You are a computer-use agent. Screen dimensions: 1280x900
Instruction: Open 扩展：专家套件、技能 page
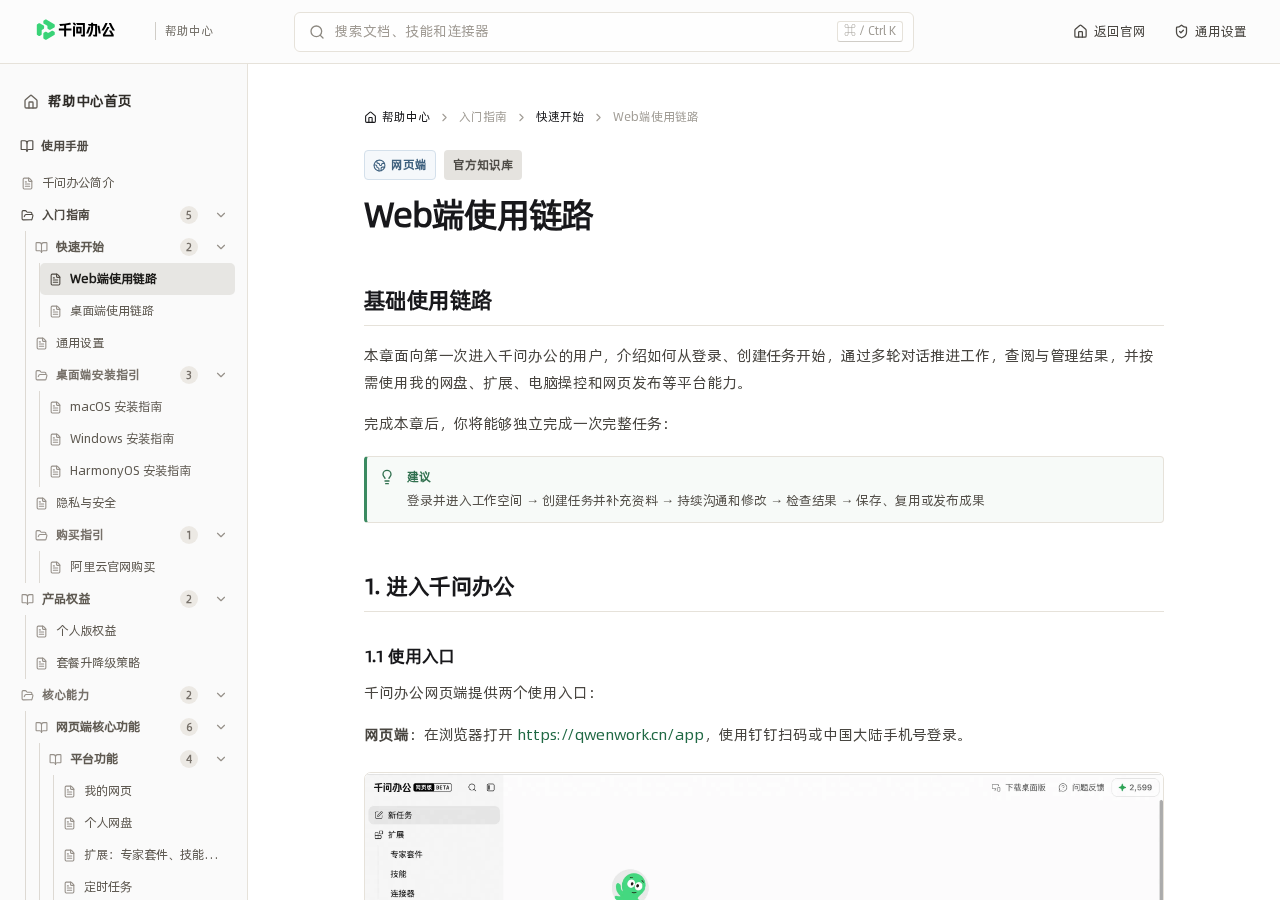pyautogui.click(x=144, y=855)
